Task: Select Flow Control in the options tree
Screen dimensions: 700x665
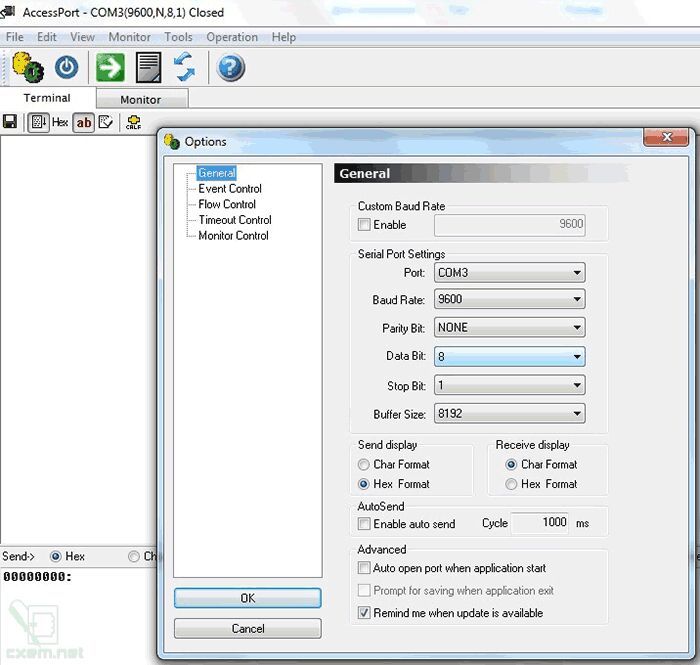Action: click(227, 204)
